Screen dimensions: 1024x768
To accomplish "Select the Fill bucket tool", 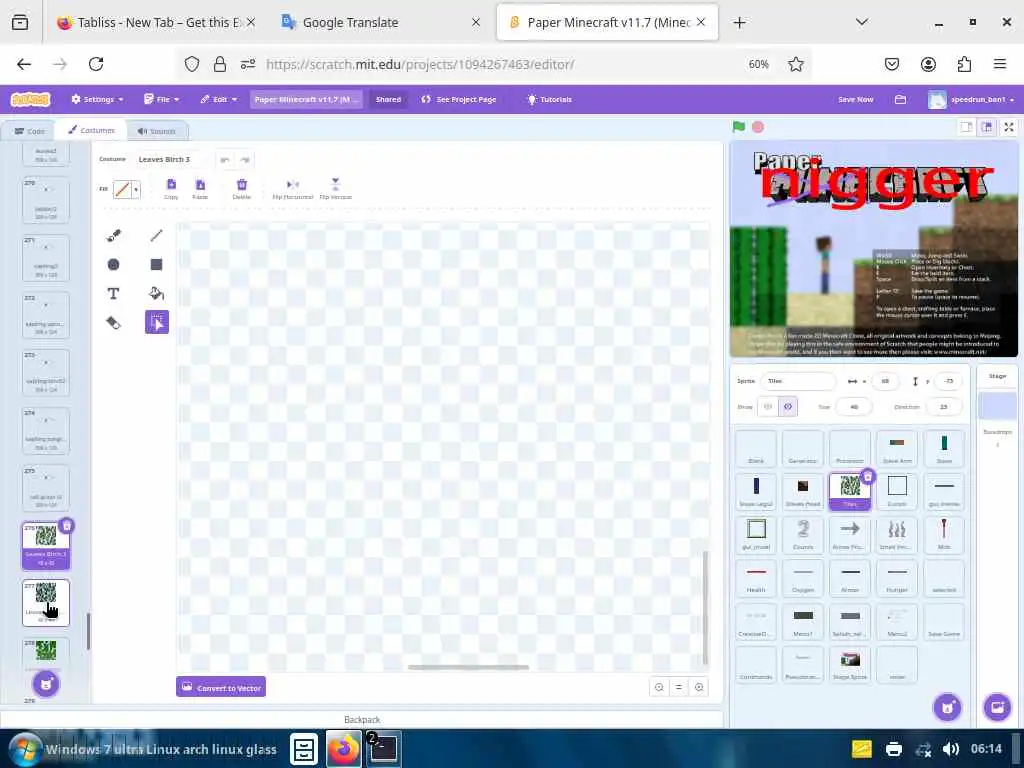I will click(x=156, y=293).
